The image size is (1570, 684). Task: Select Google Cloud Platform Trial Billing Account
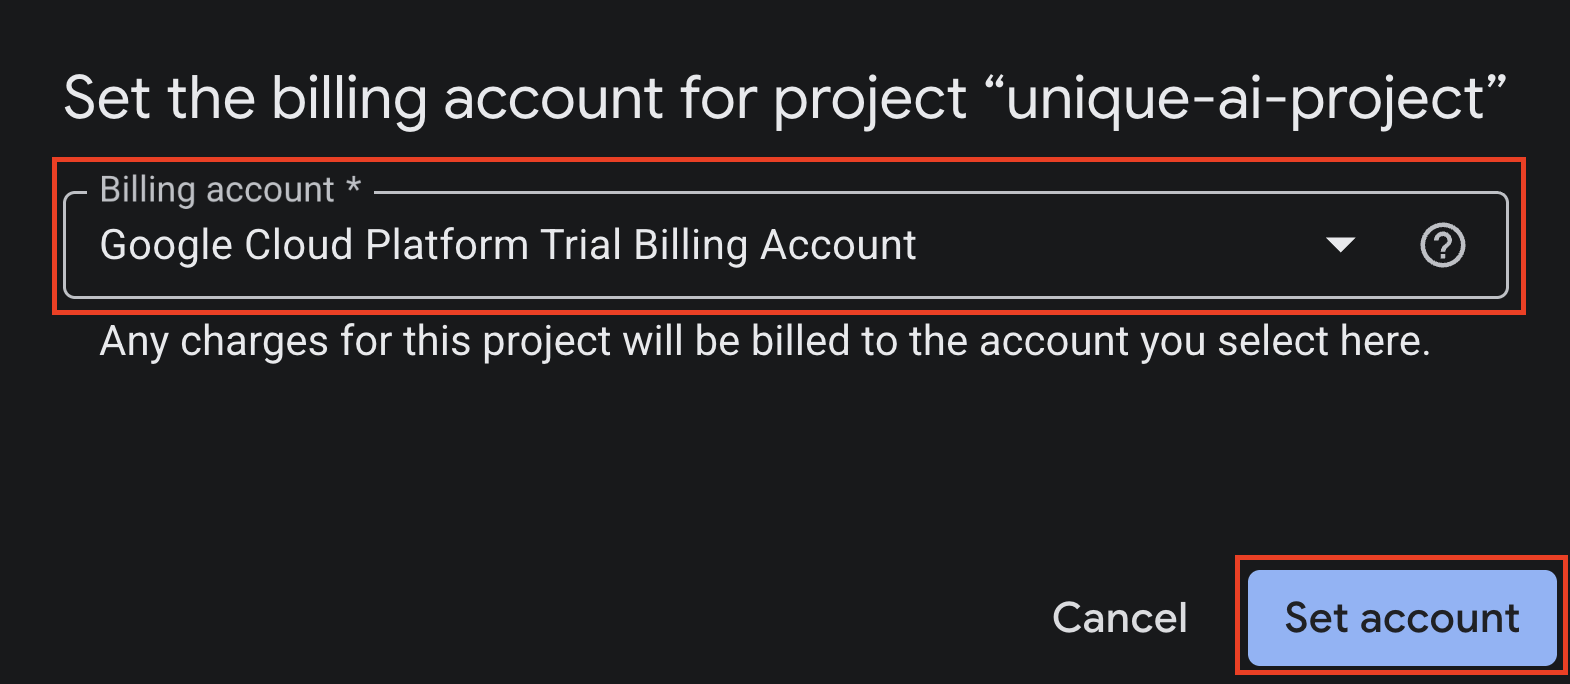(x=508, y=245)
